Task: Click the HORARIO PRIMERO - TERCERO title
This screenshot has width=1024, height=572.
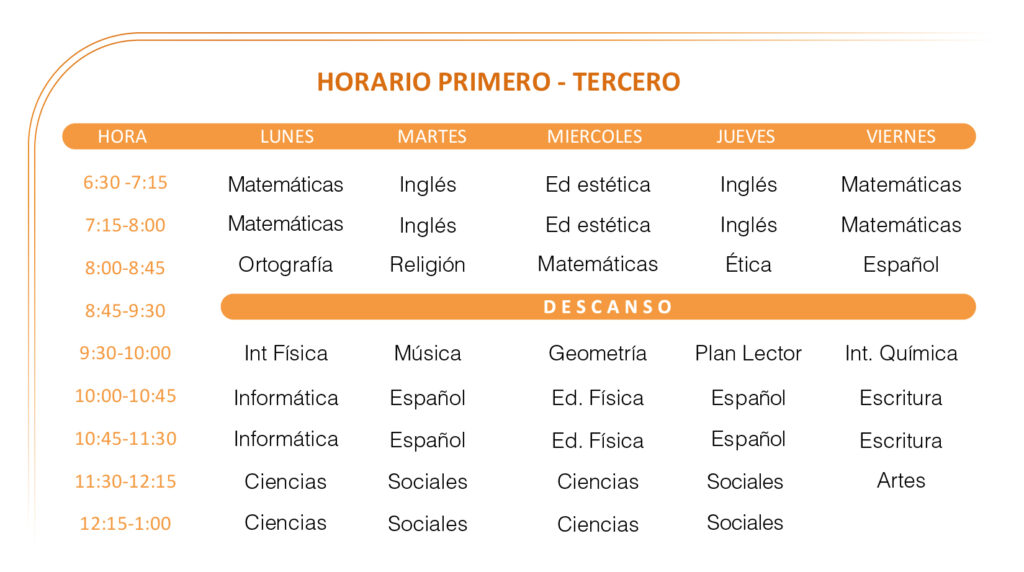Action: 498,82
